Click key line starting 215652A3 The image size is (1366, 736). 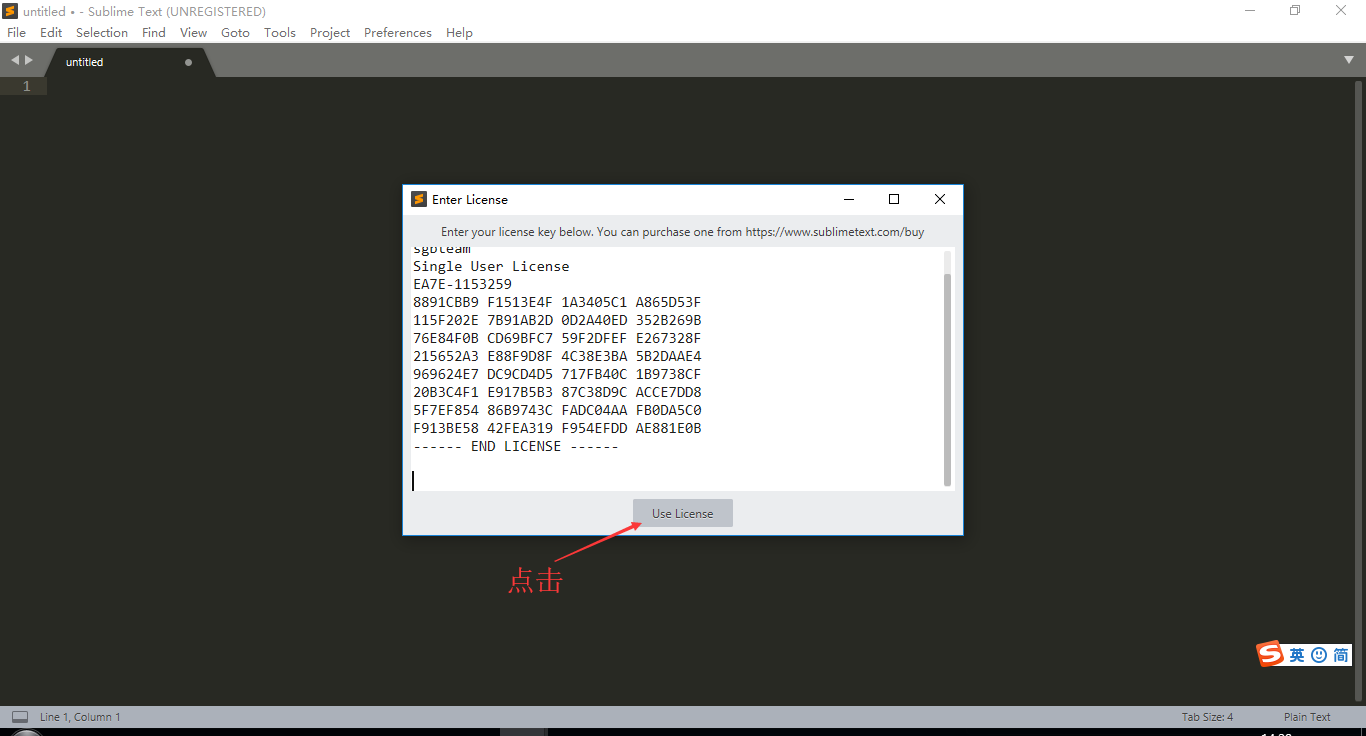(557, 356)
